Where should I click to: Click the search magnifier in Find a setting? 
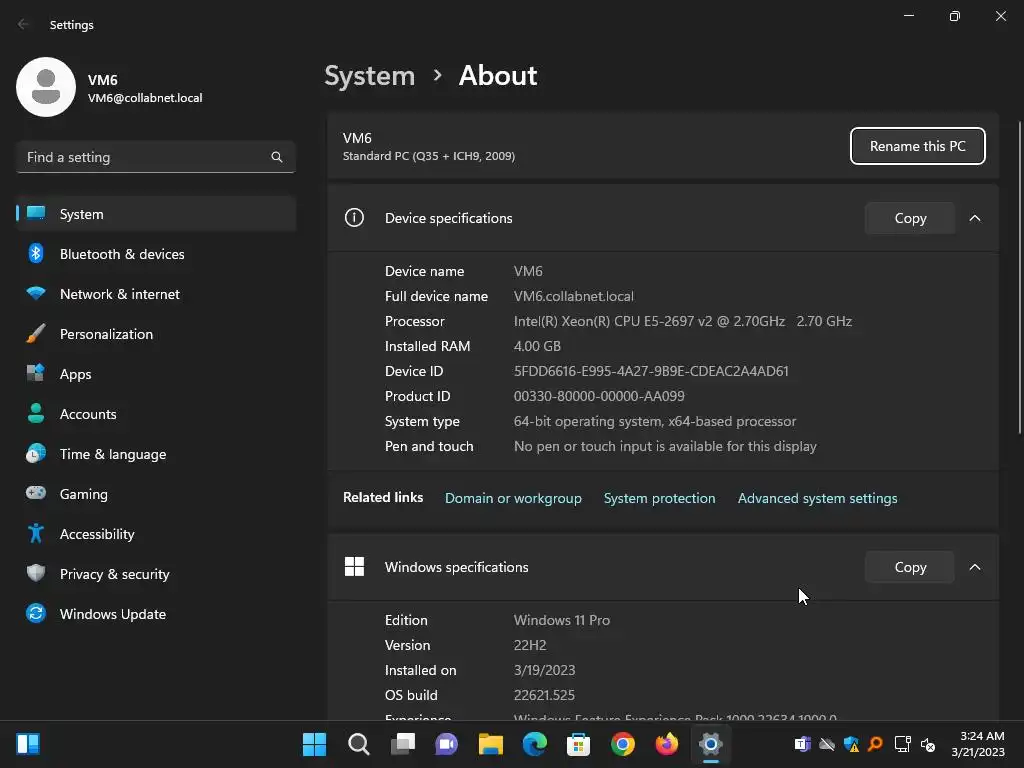[x=277, y=157]
